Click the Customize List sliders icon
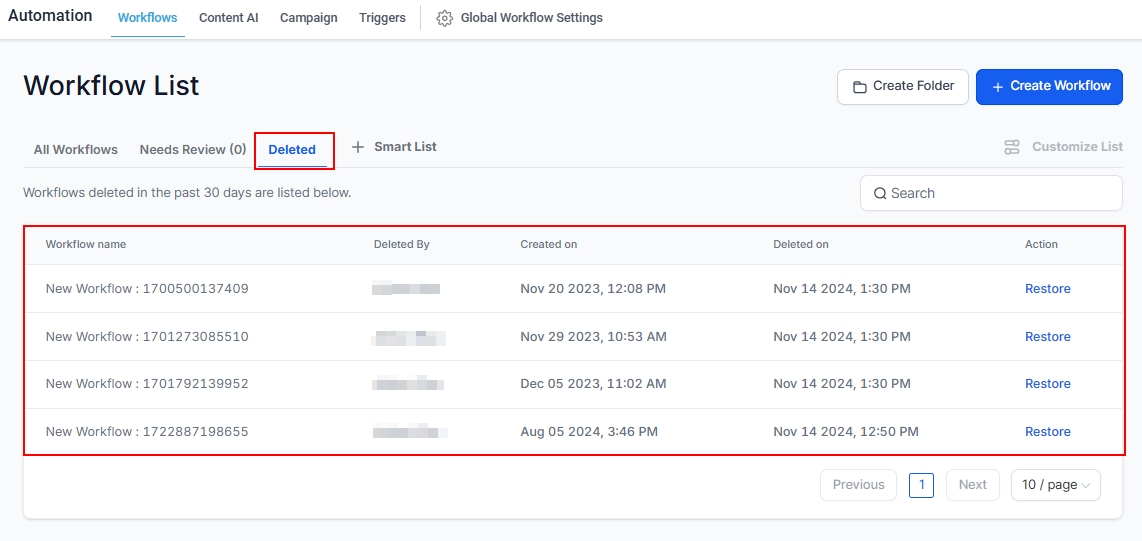Image resolution: width=1142 pixels, height=541 pixels. [x=1012, y=147]
